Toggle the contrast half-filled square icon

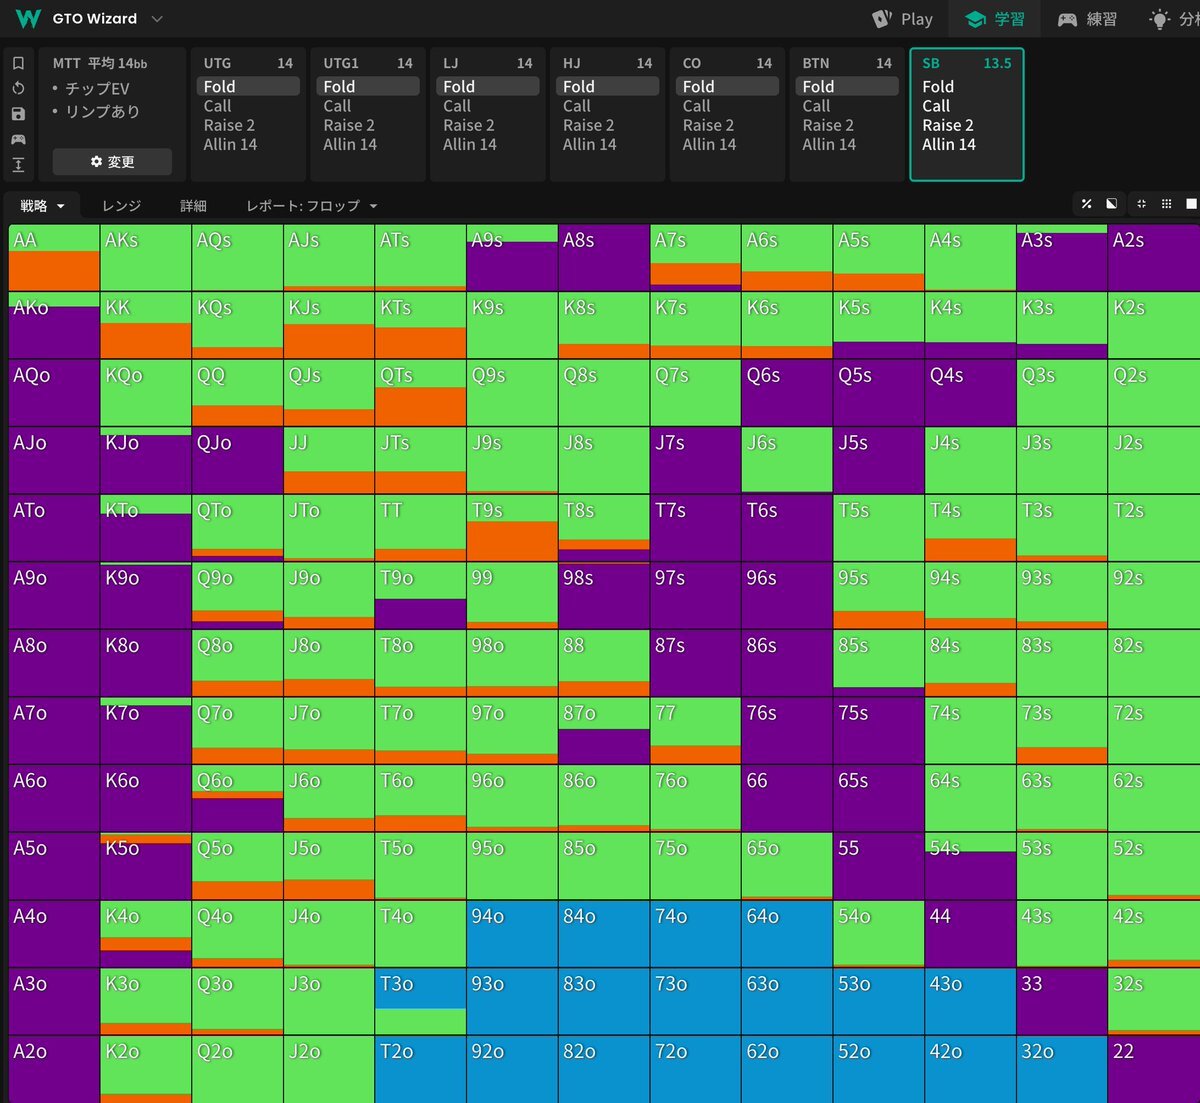1111,204
